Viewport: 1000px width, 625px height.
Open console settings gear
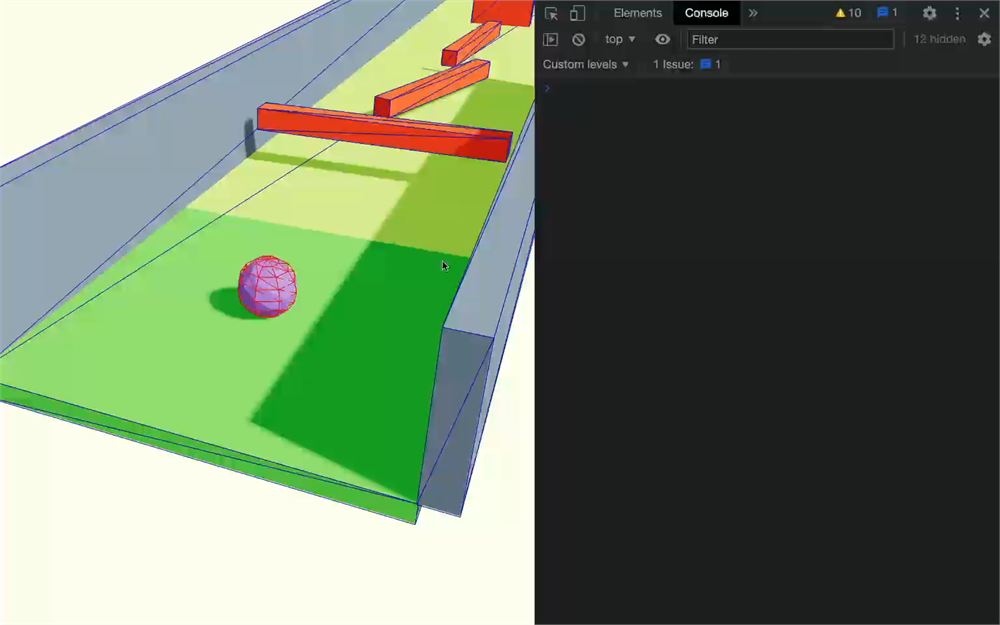click(984, 39)
